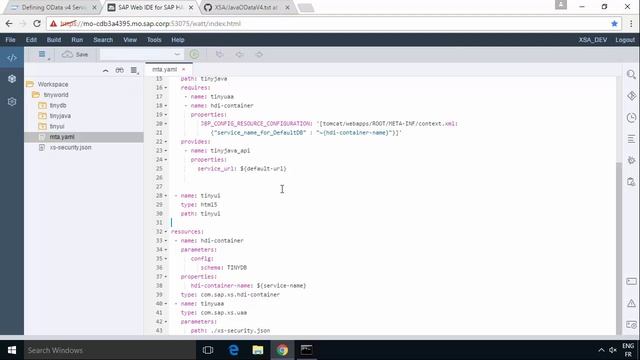640x360 pixels.
Task: Open the console panel icon in right sidebar
Action: [x=631, y=282]
